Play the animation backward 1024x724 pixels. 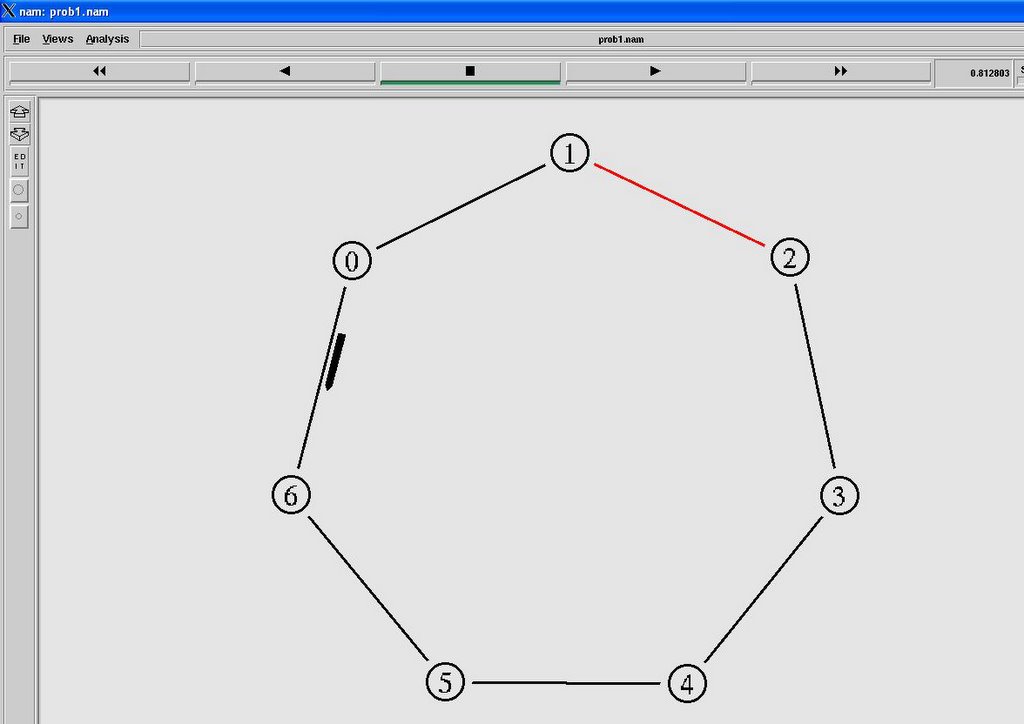click(x=285, y=71)
